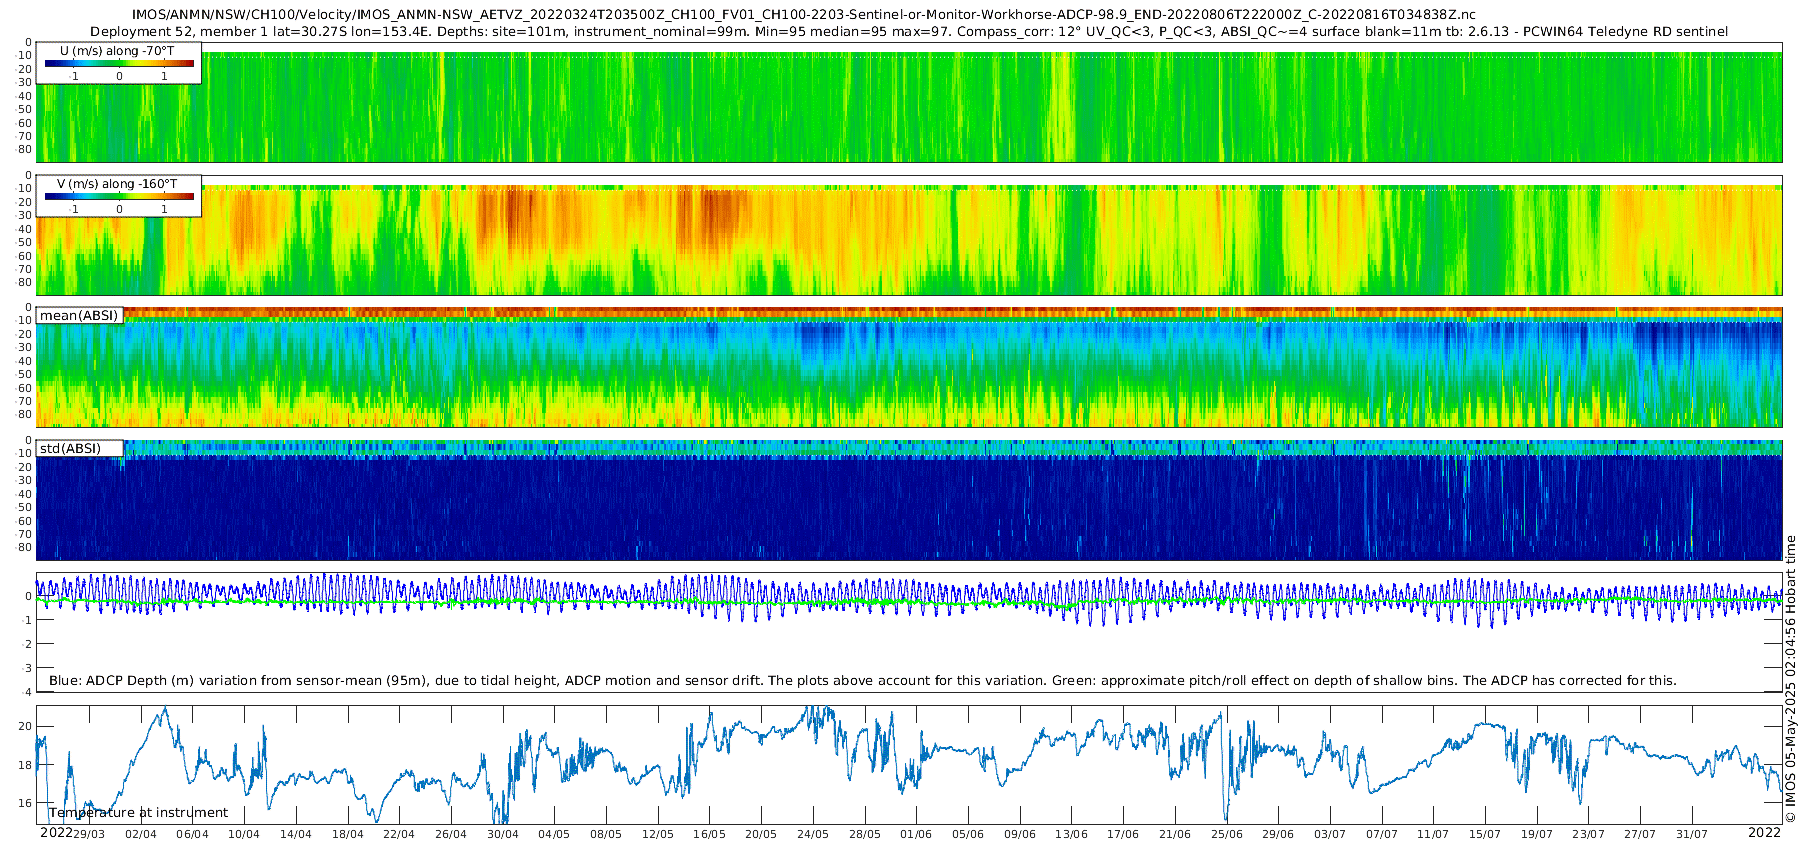
Task: Click the 30/04 date tick label
Action: click(502, 834)
